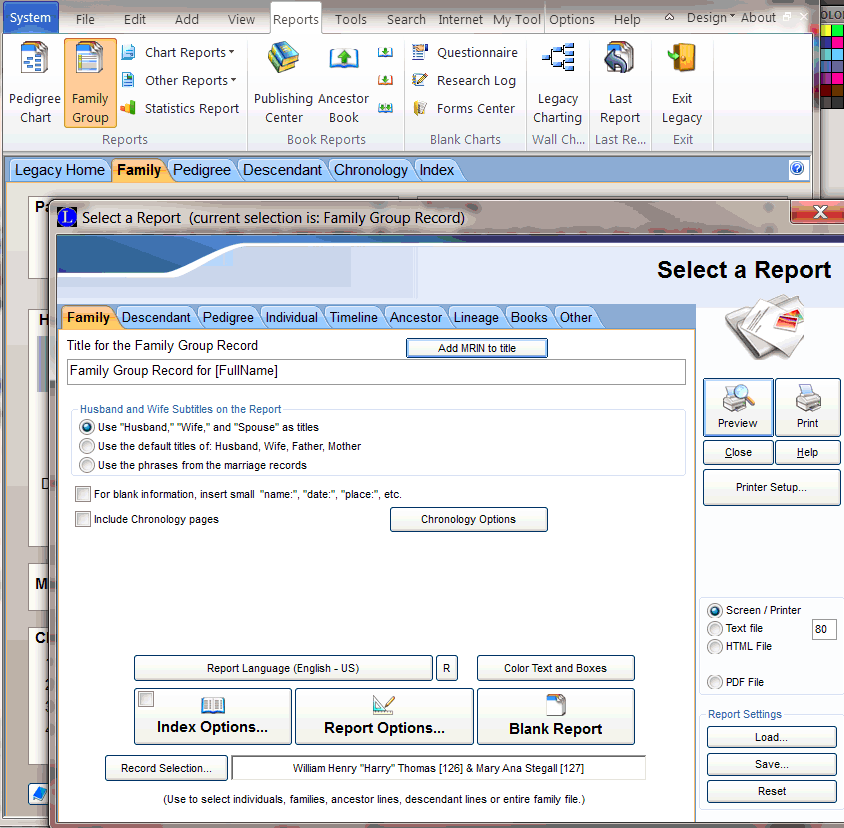Image resolution: width=844 pixels, height=828 pixels.
Task: Open the Forms Center icon
Action: tap(420, 108)
